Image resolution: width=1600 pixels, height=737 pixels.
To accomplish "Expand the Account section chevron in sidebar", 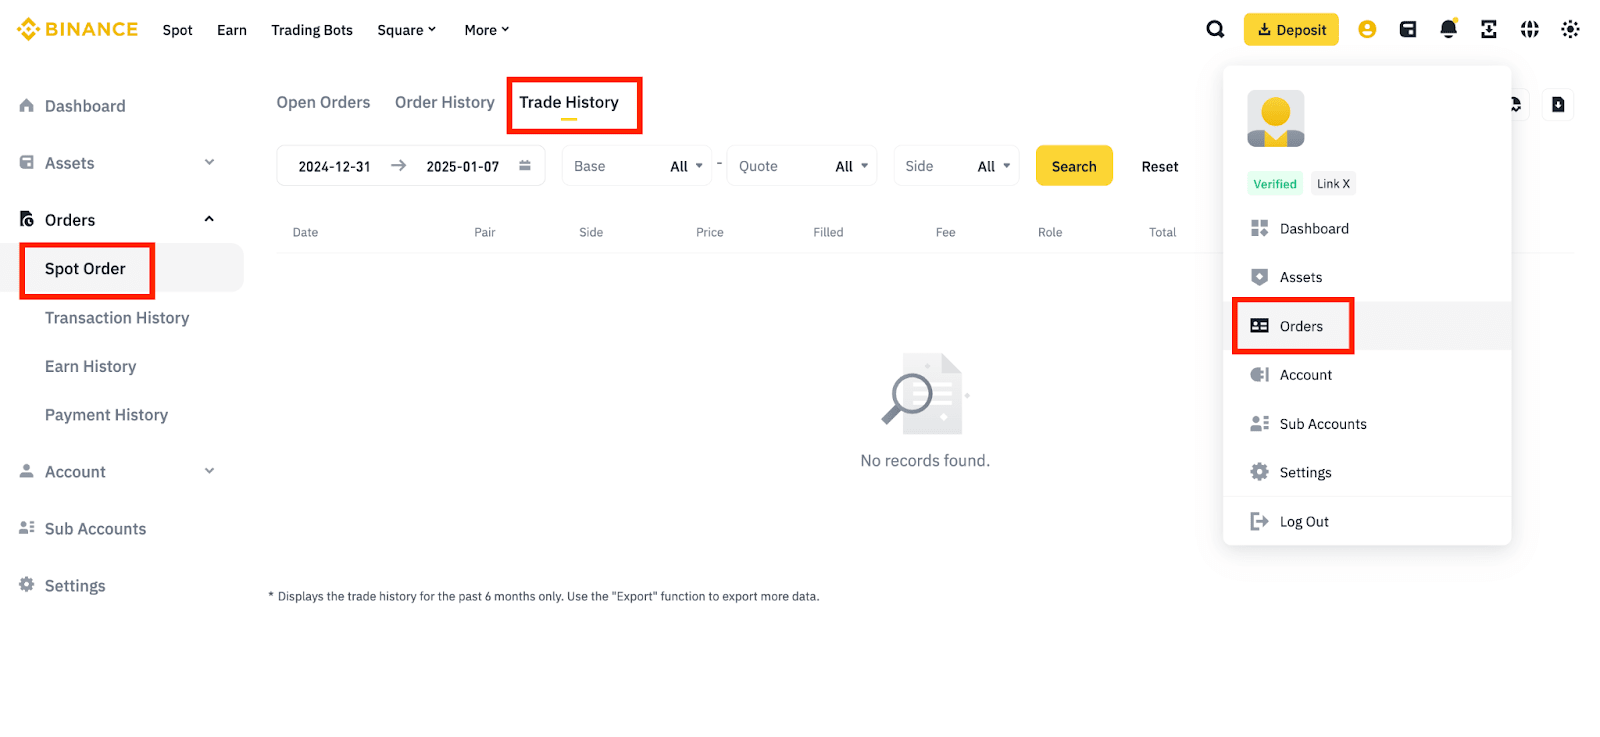I will 209,471.
